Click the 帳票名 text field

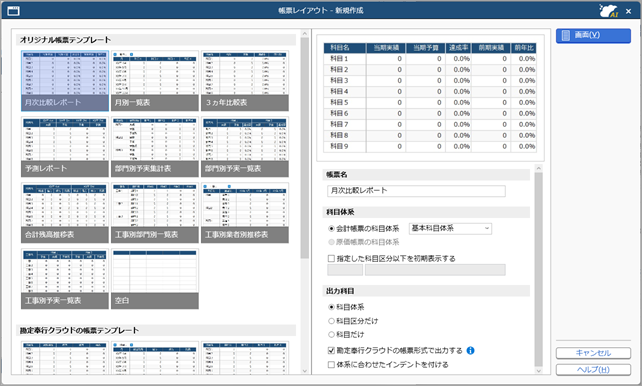tap(416, 191)
